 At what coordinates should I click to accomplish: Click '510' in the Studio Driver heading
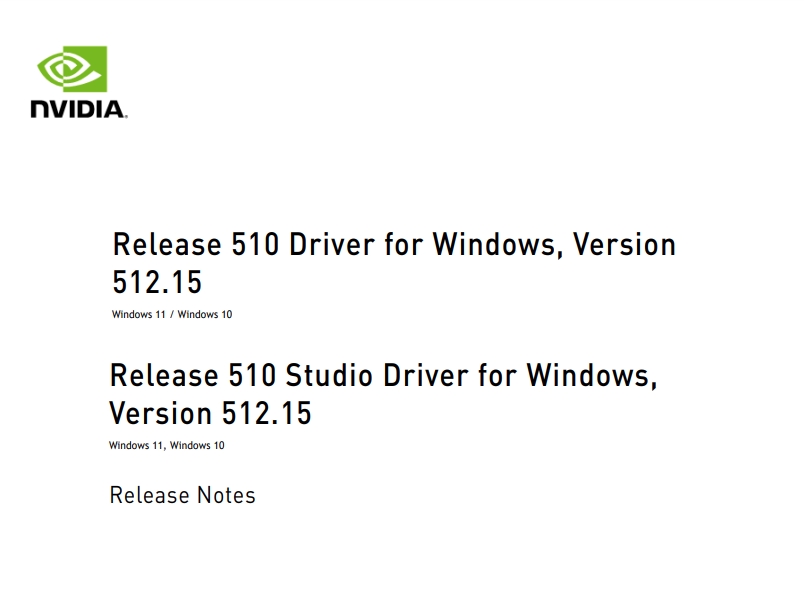252,376
